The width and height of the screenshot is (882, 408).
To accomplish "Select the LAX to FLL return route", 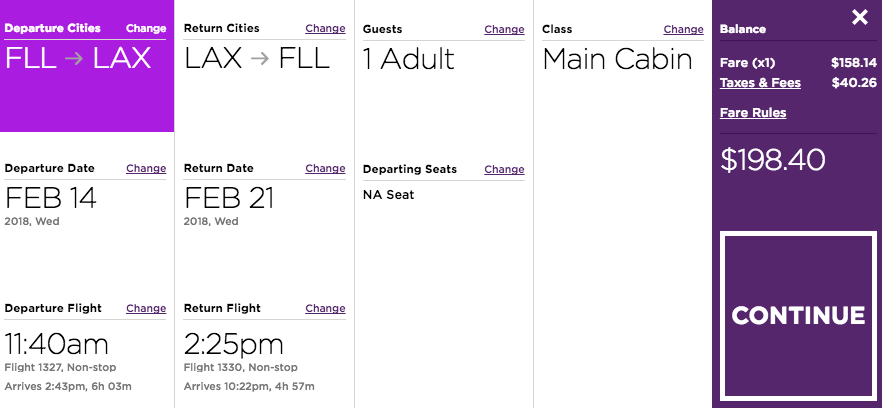I will 256,59.
